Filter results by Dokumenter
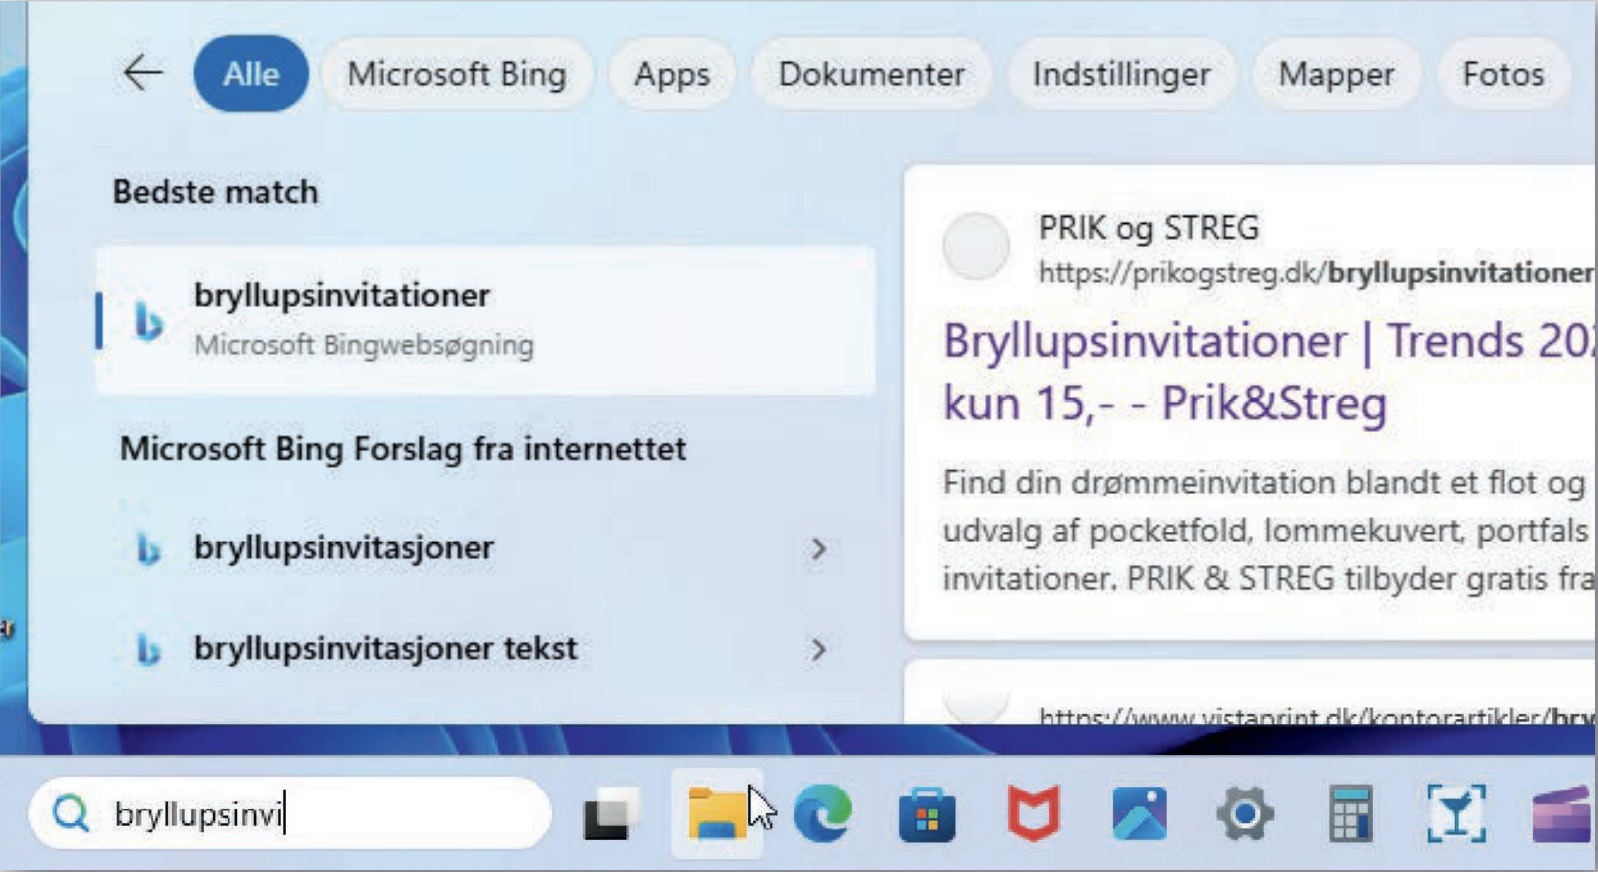The width and height of the screenshot is (1598, 872). tap(871, 74)
